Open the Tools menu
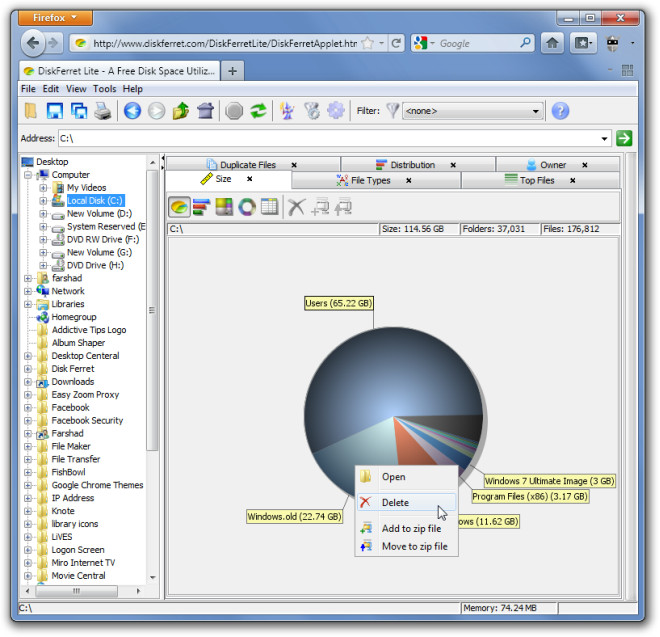Viewport: 660px width, 637px height. [105, 89]
